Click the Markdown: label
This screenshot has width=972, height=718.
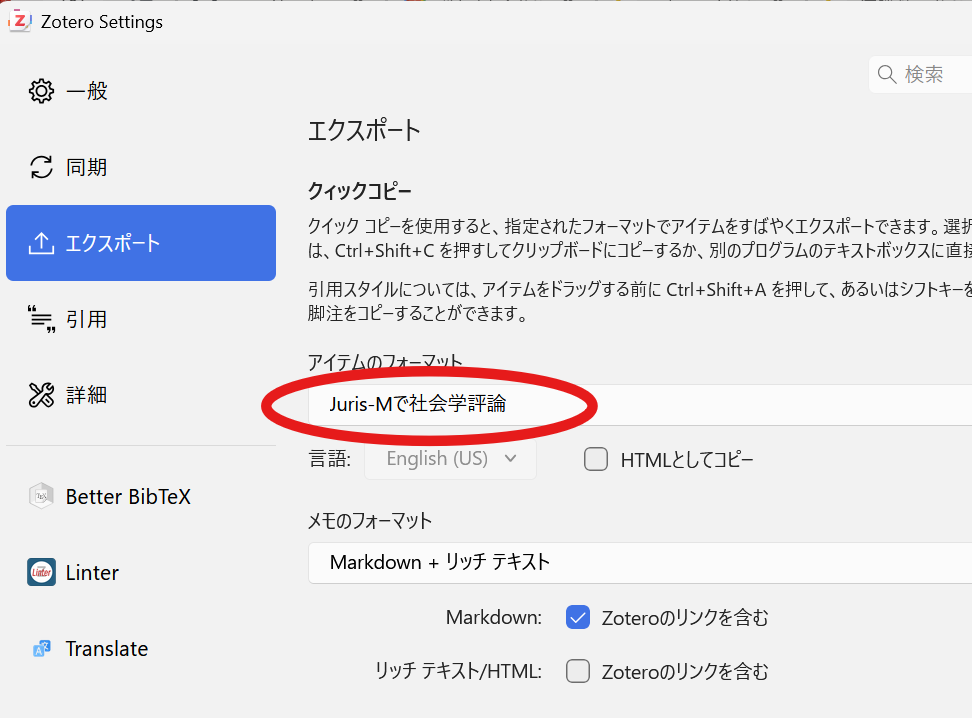[x=493, y=618]
